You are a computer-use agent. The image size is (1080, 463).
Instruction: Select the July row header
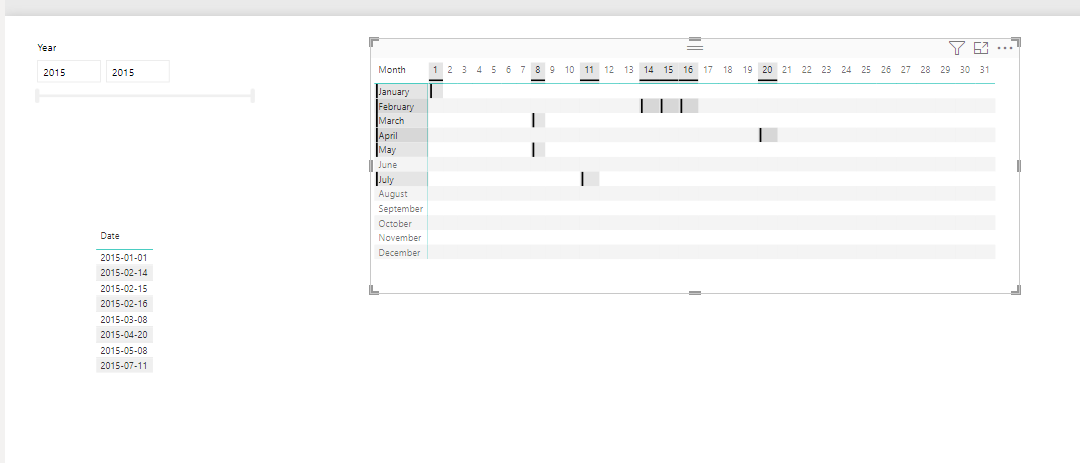coord(402,179)
